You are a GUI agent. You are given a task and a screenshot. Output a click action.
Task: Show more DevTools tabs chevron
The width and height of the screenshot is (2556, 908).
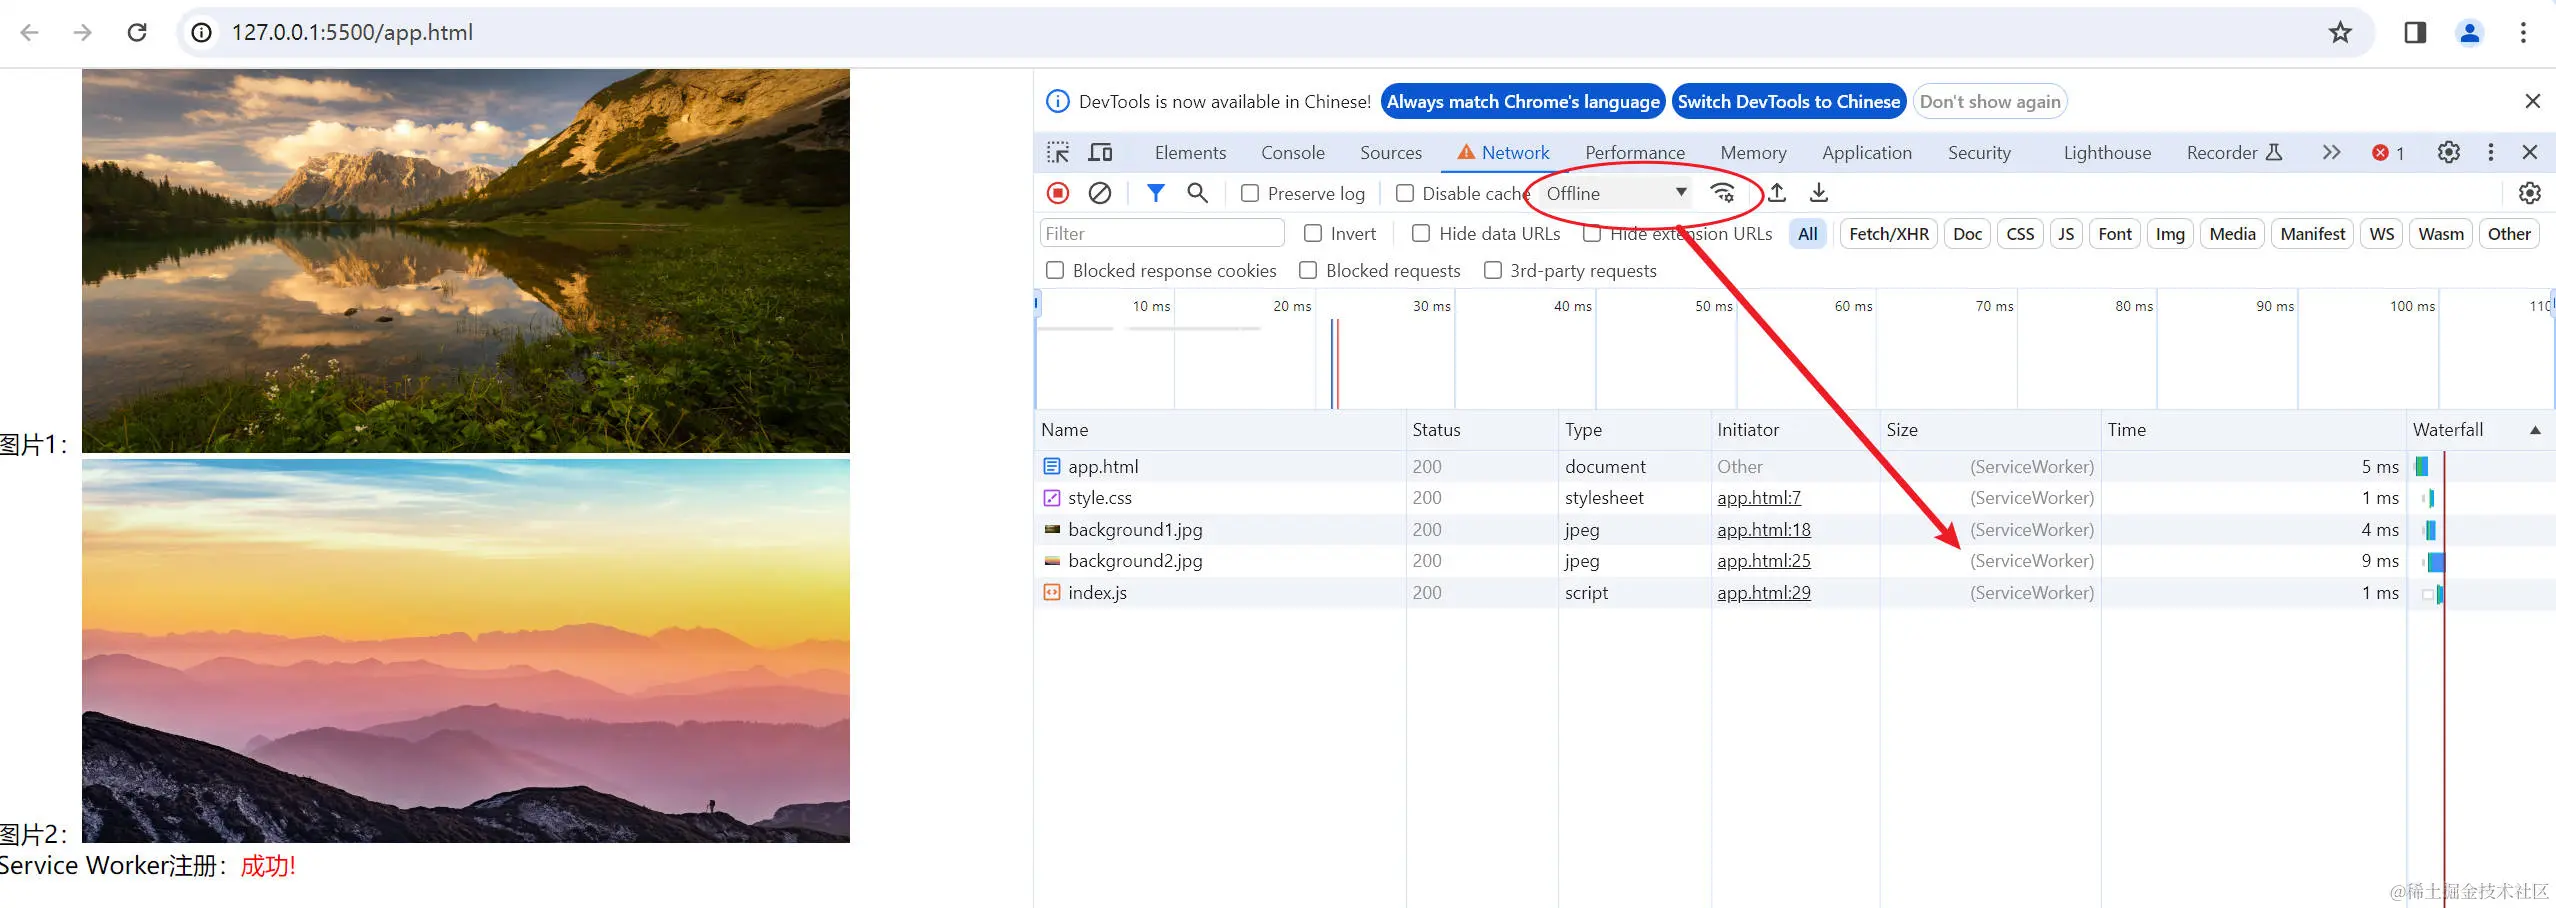click(x=2331, y=152)
